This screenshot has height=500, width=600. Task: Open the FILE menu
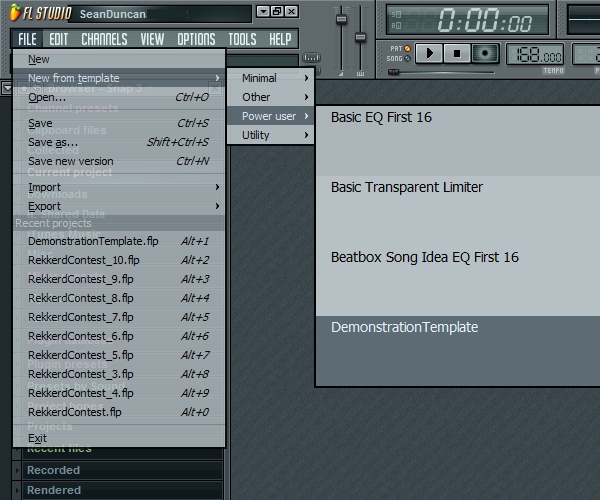click(27, 39)
